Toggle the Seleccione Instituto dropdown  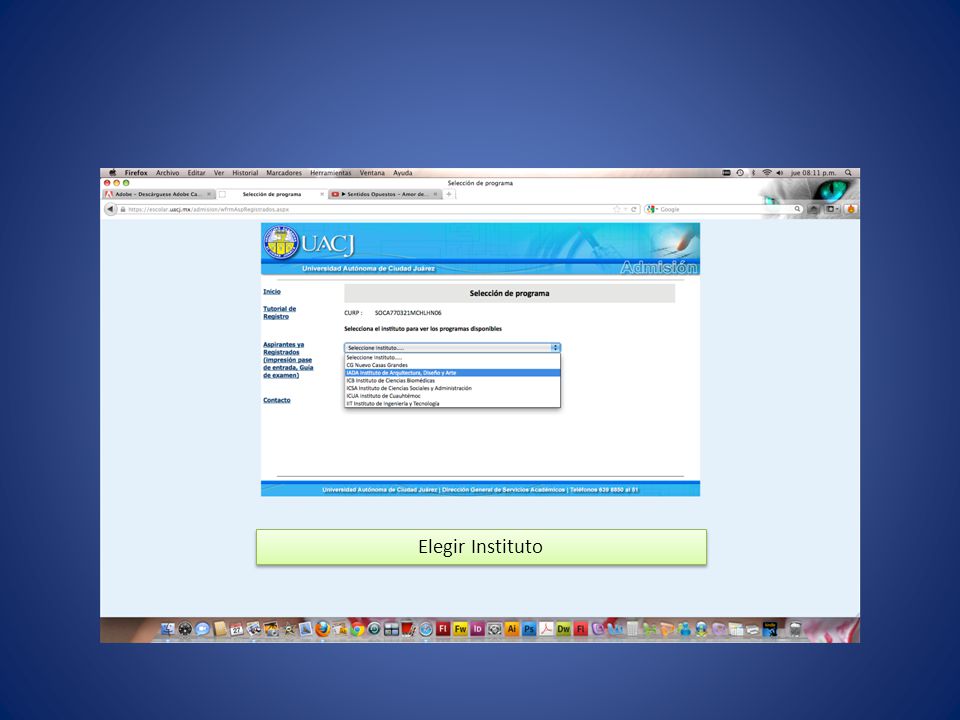click(x=452, y=348)
